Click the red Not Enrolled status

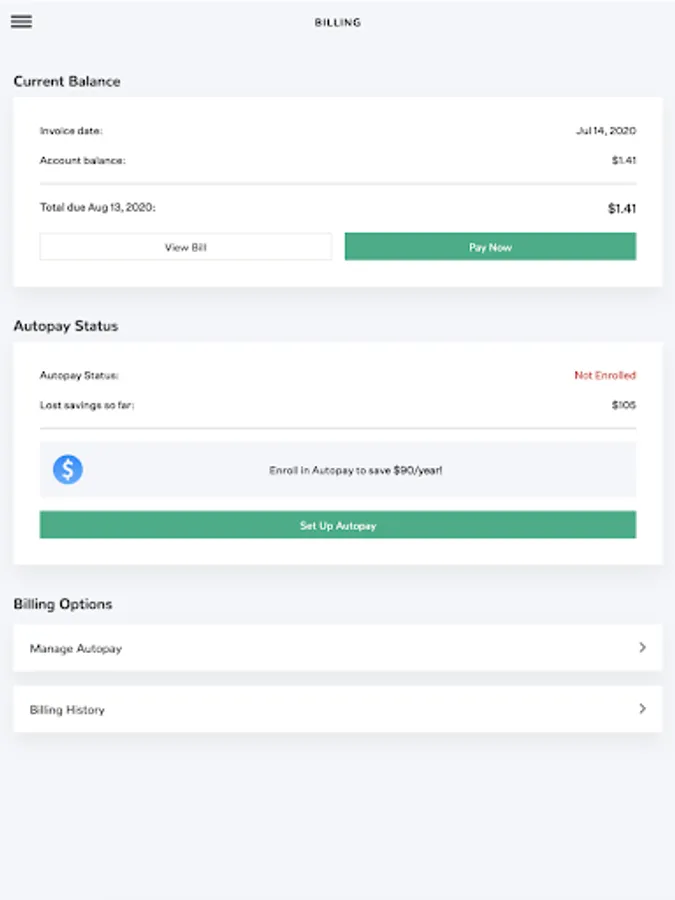tap(604, 376)
